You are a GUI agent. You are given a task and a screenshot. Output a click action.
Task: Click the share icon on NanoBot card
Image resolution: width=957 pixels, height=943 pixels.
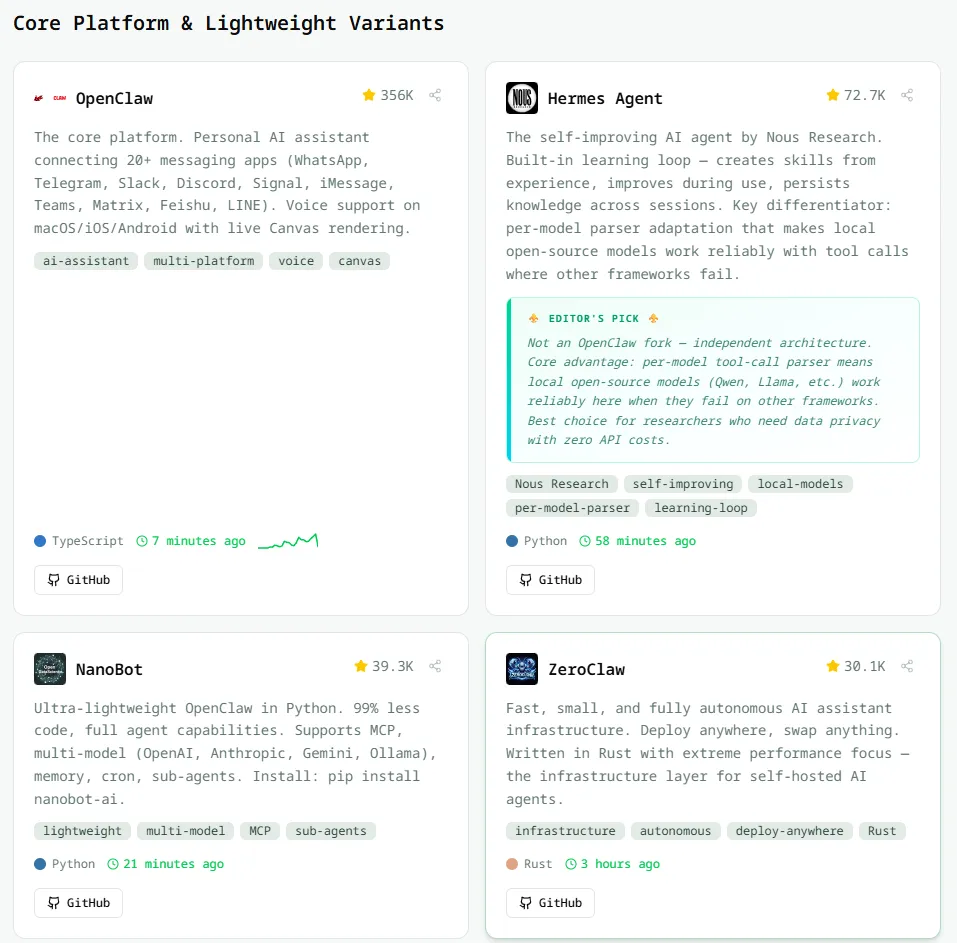click(435, 666)
